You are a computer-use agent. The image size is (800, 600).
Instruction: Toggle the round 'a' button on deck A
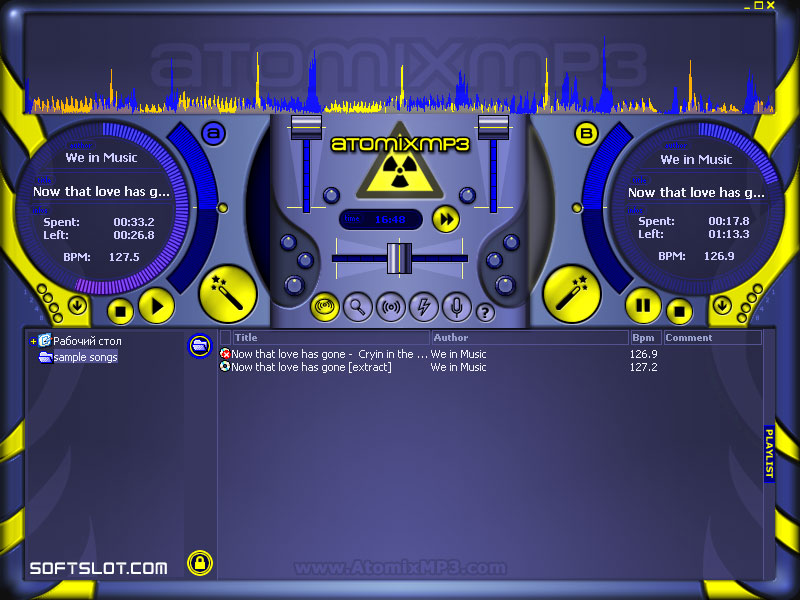coord(213,134)
